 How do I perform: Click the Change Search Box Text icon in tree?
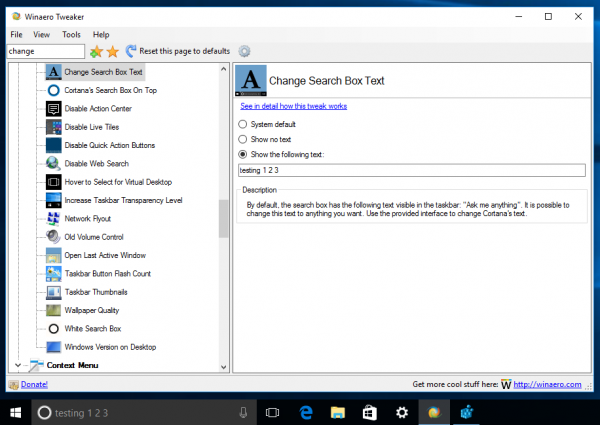tap(54, 72)
